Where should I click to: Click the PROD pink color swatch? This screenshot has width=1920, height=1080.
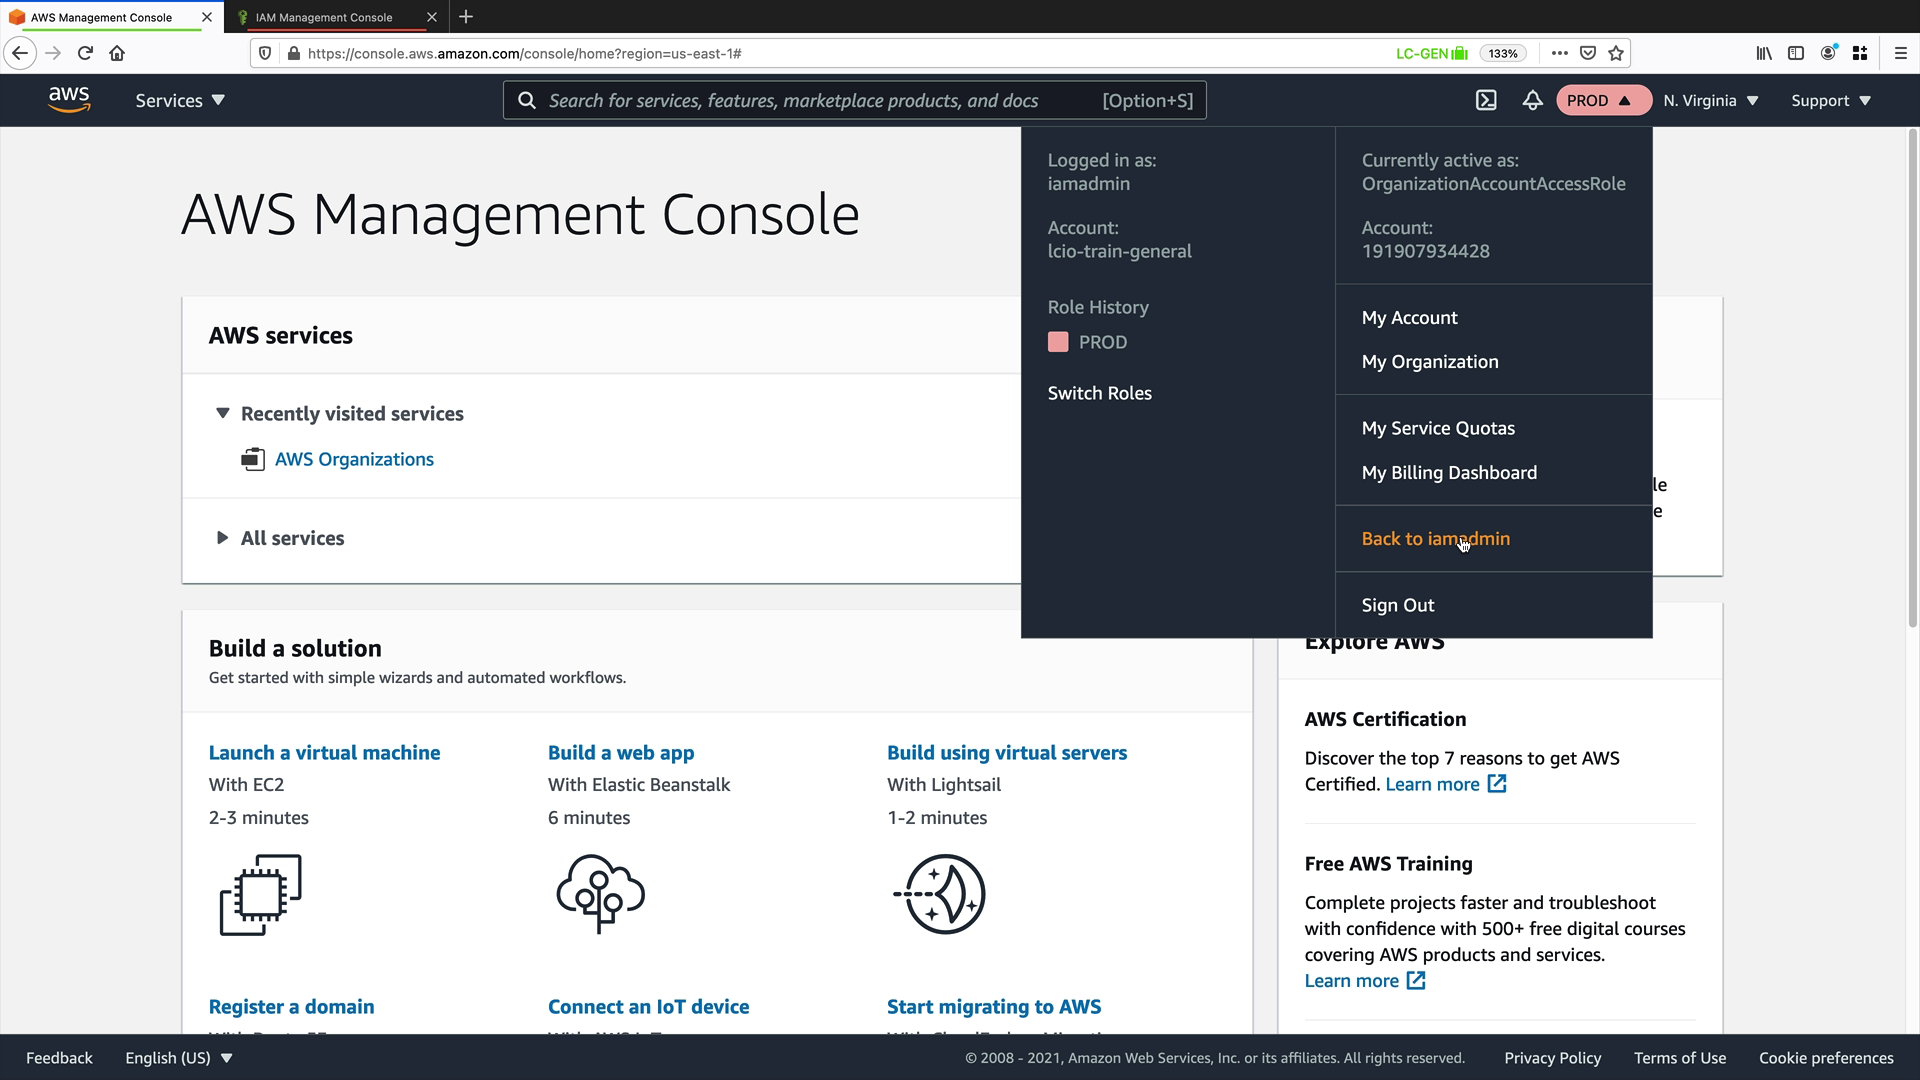pos(1058,342)
